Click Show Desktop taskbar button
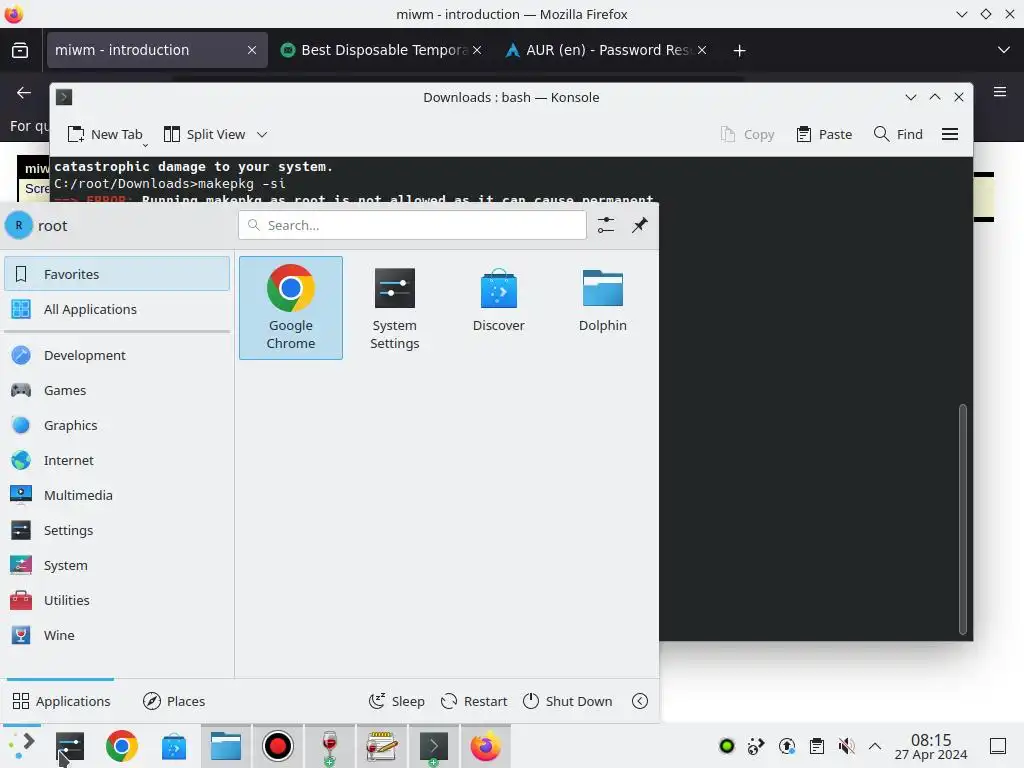1024x768 pixels. coord(998,746)
